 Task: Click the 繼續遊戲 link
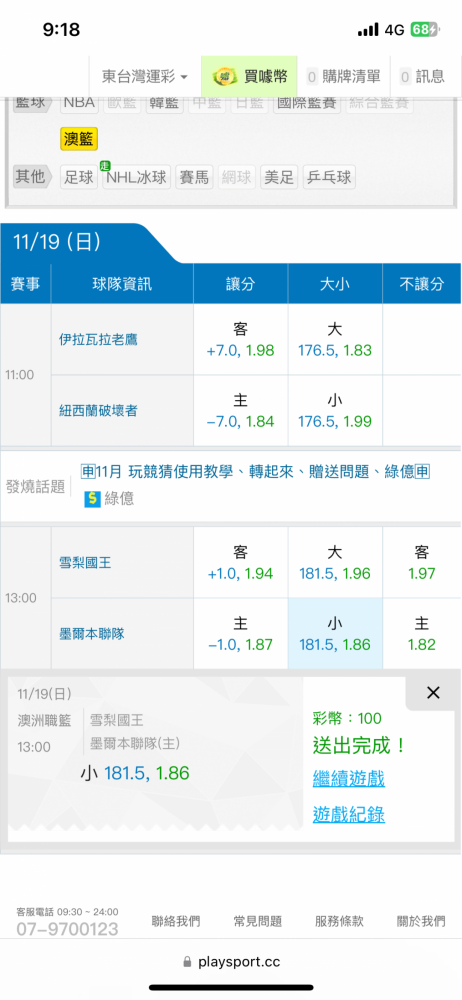tap(349, 779)
